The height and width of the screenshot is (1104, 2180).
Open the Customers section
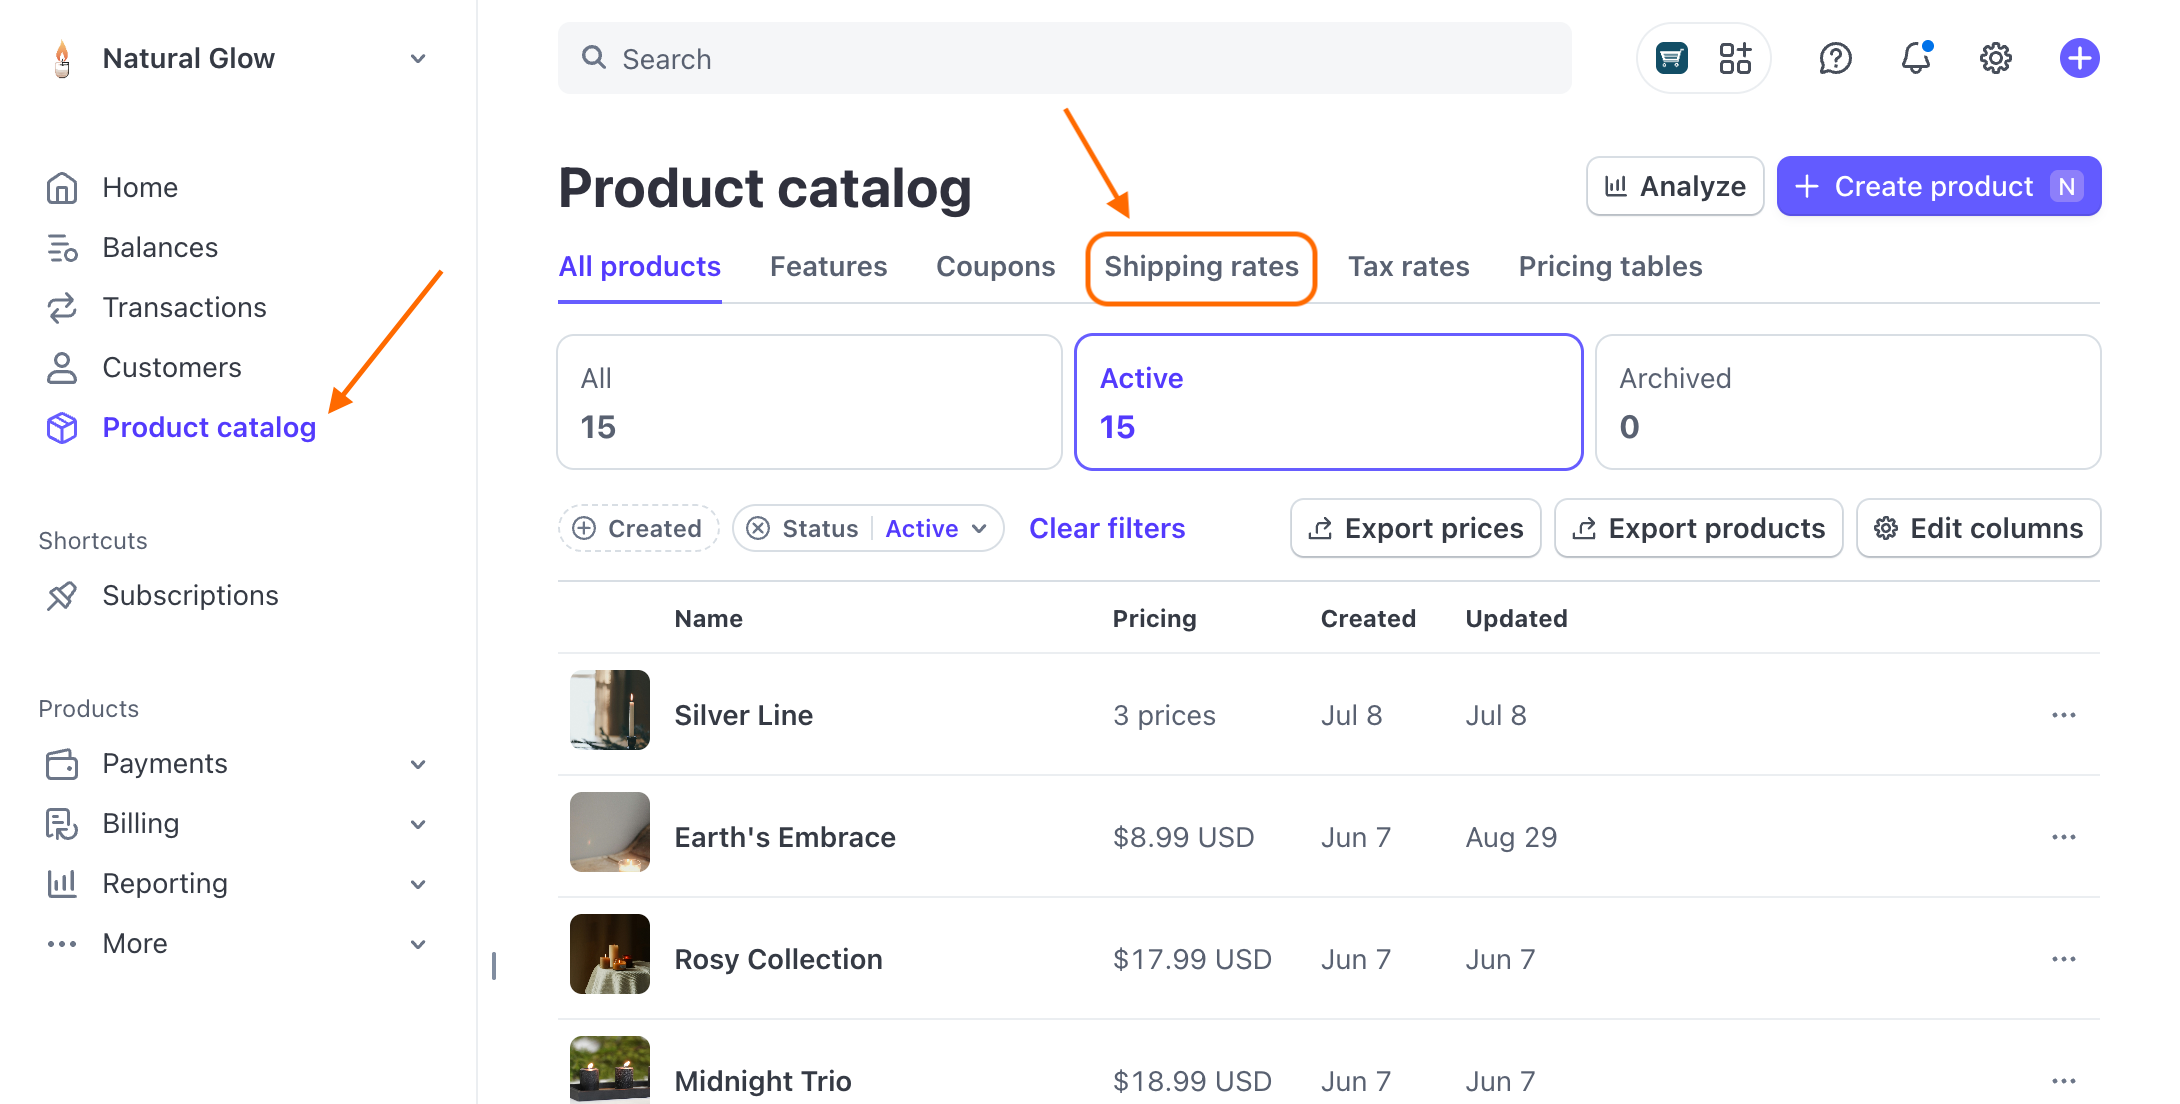click(x=171, y=367)
